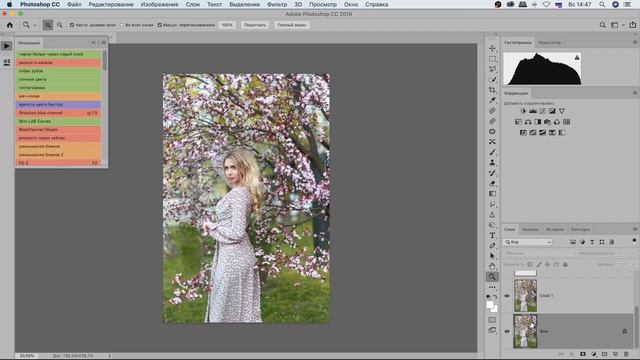640x360 pixels.
Task: Toggle the pixel layers filter icon
Action: coord(573,242)
